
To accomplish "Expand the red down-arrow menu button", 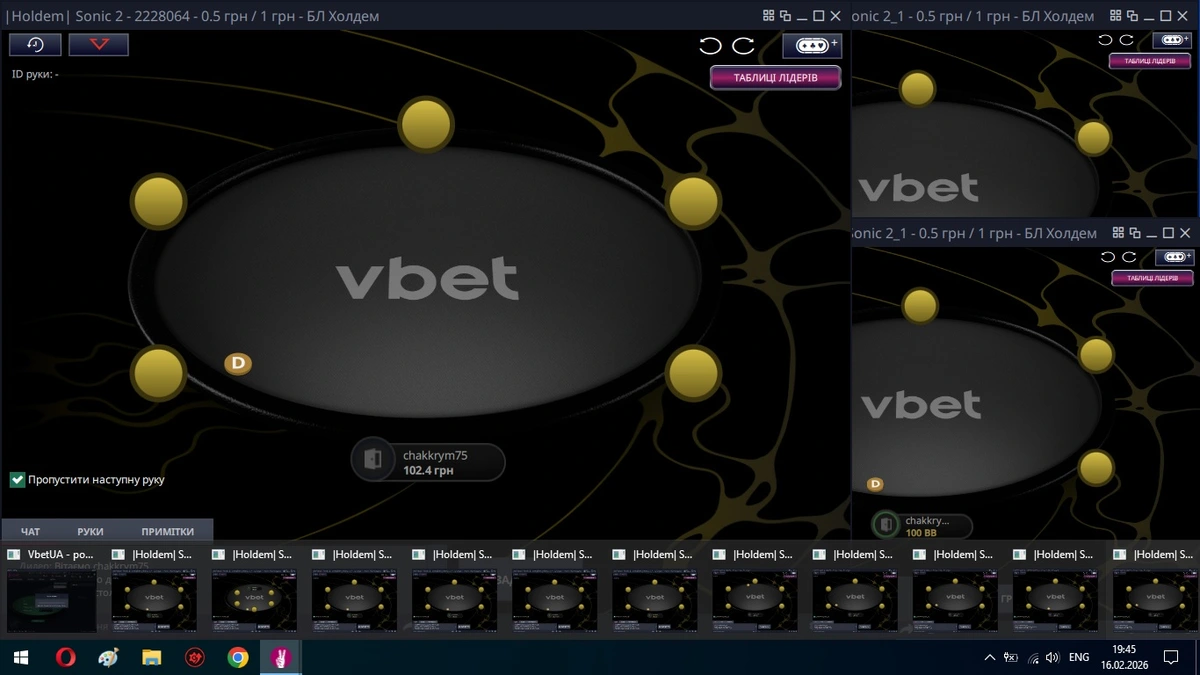I will point(98,45).
